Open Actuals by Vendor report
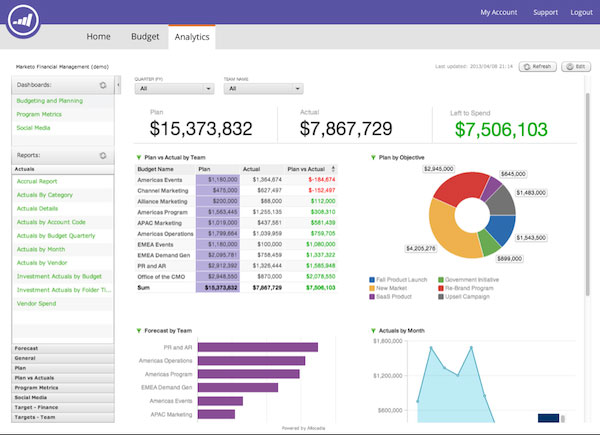 point(42,263)
